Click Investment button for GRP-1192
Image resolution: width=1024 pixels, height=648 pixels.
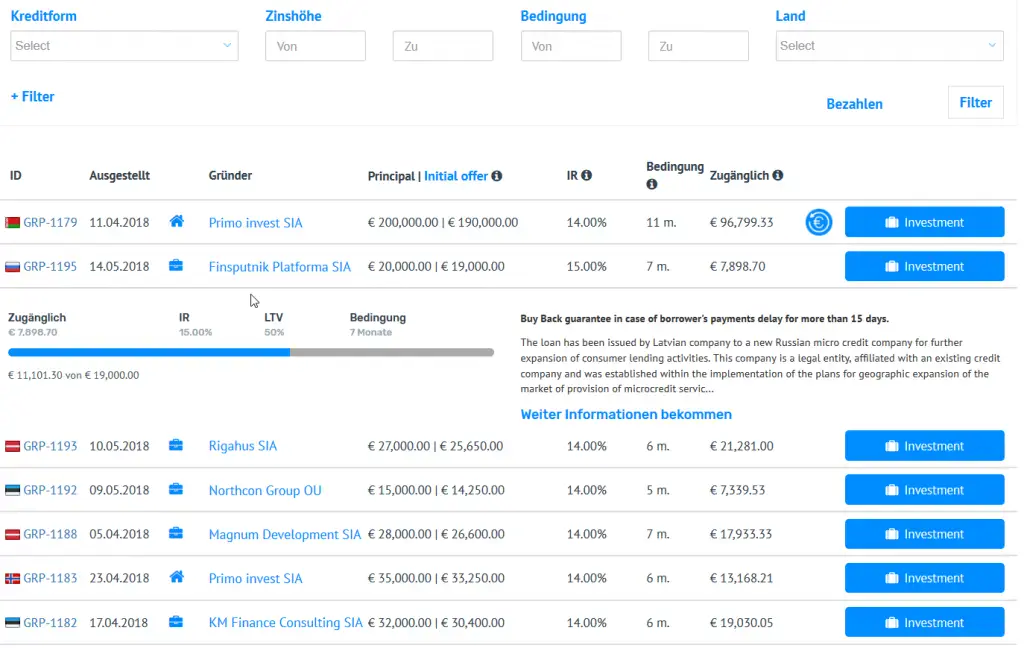pos(925,490)
